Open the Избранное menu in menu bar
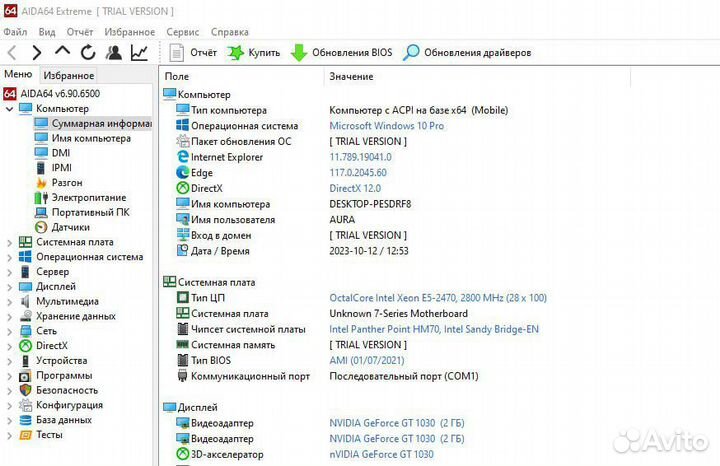720x466 pixels. (x=129, y=32)
